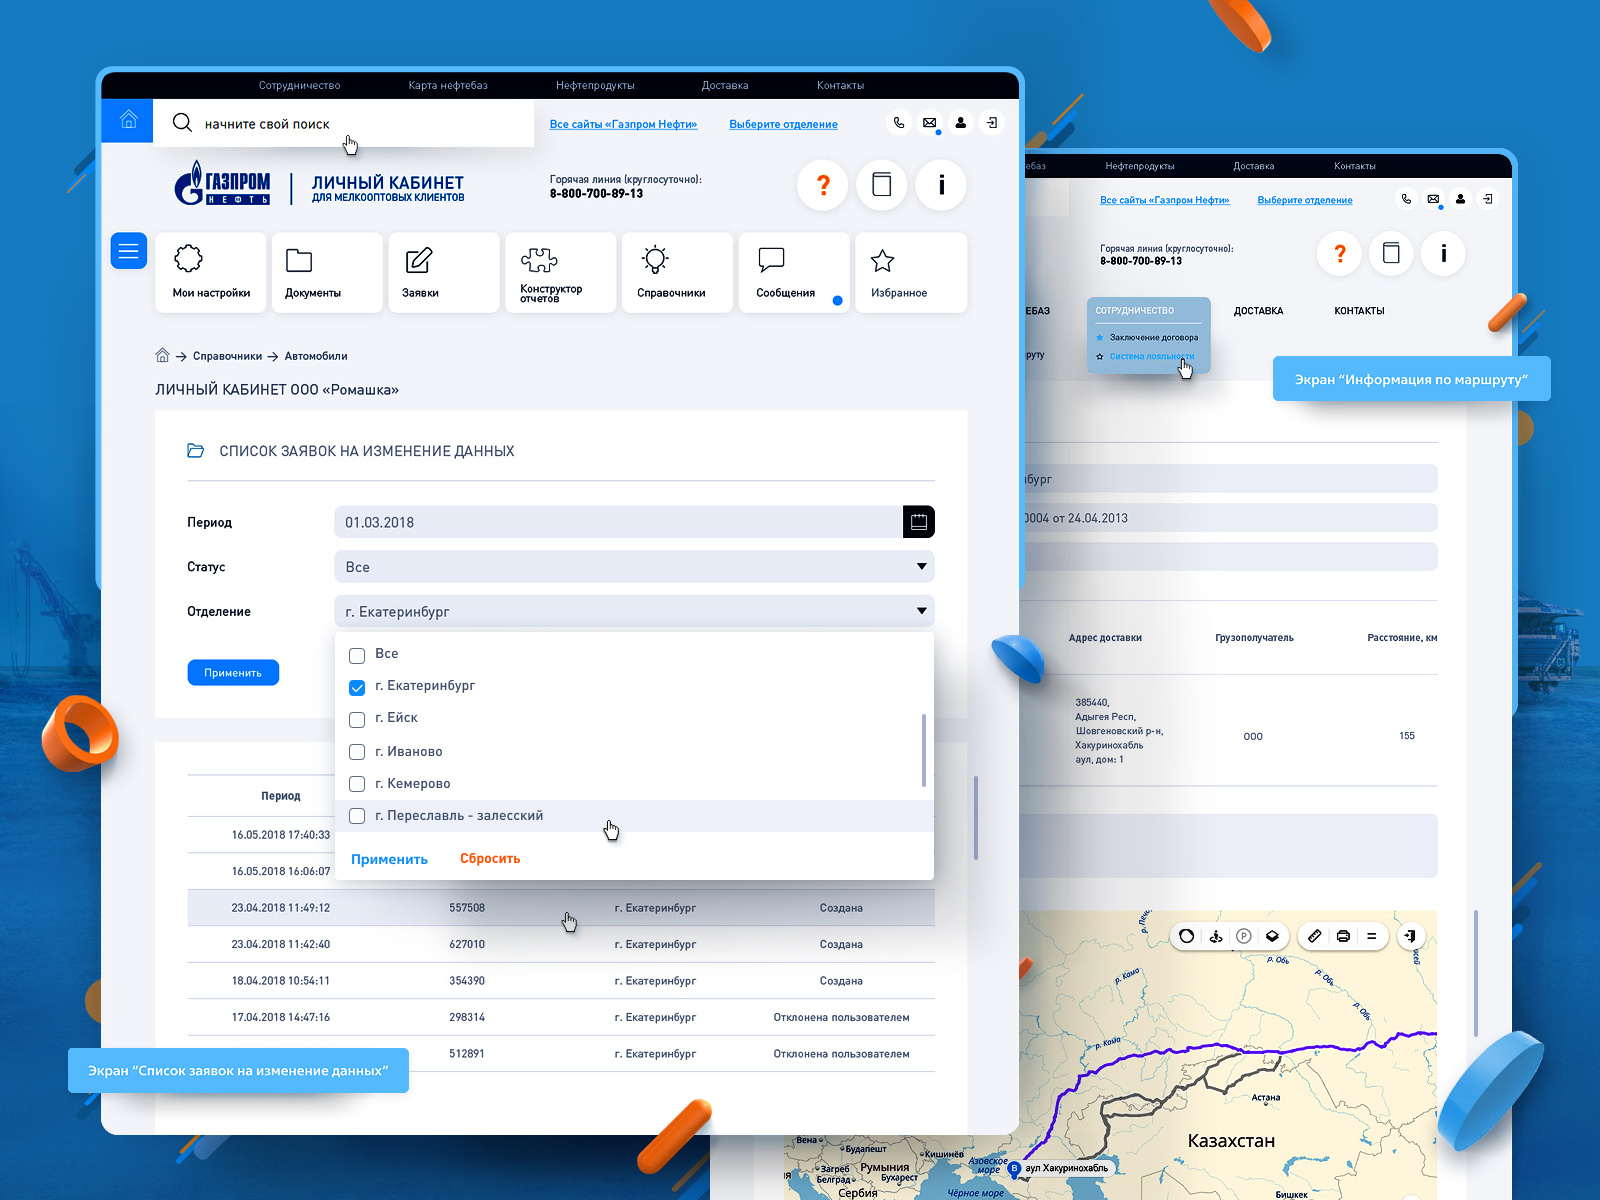Click the logout icon in front window header
Image resolution: width=1600 pixels, height=1200 pixels.
pos(992,123)
